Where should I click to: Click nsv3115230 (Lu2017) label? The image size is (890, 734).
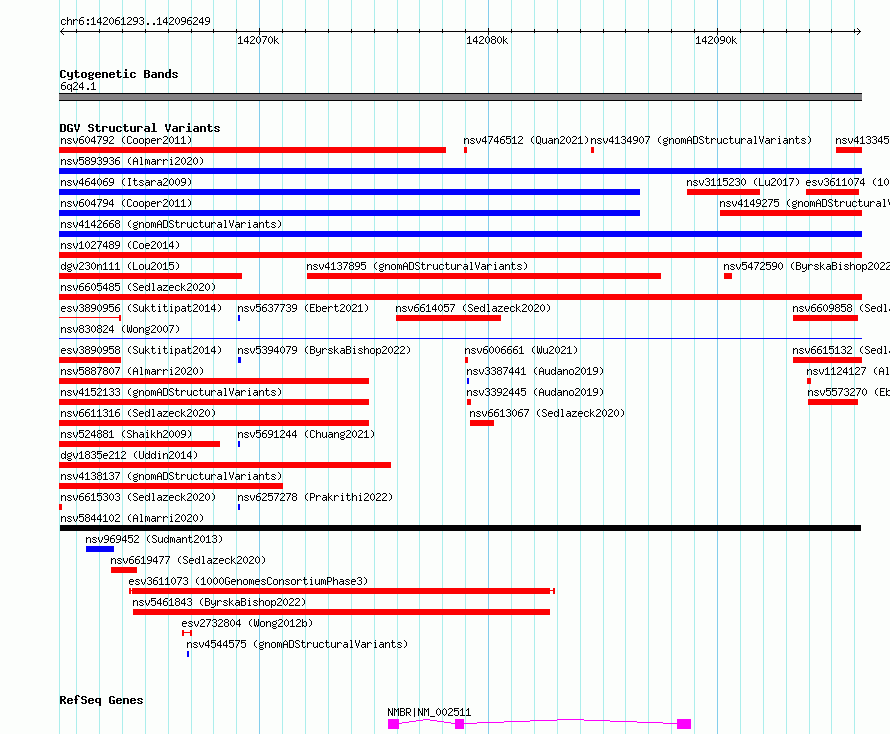tap(743, 182)
